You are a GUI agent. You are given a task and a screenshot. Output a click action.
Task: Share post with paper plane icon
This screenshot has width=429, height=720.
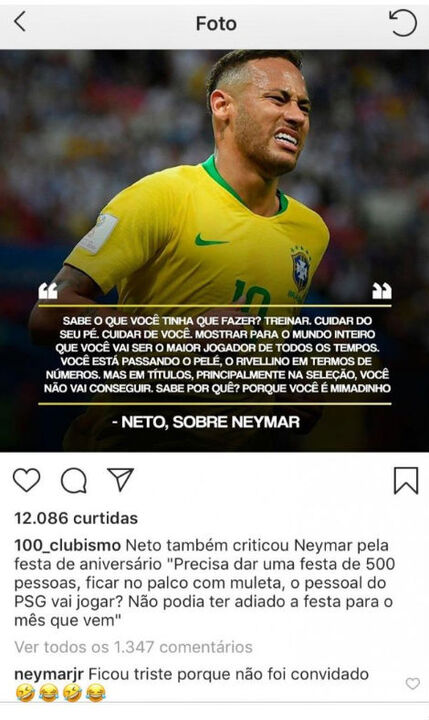(120, 479)
